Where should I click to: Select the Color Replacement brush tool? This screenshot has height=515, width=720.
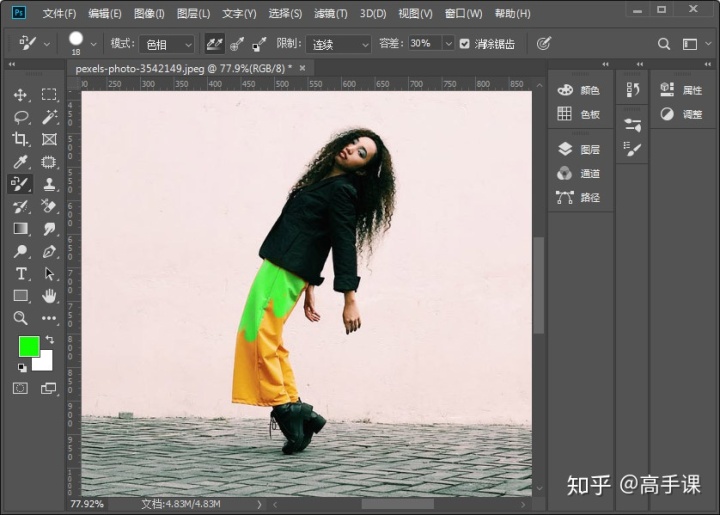pyautogui.click(x=20, y=184)
